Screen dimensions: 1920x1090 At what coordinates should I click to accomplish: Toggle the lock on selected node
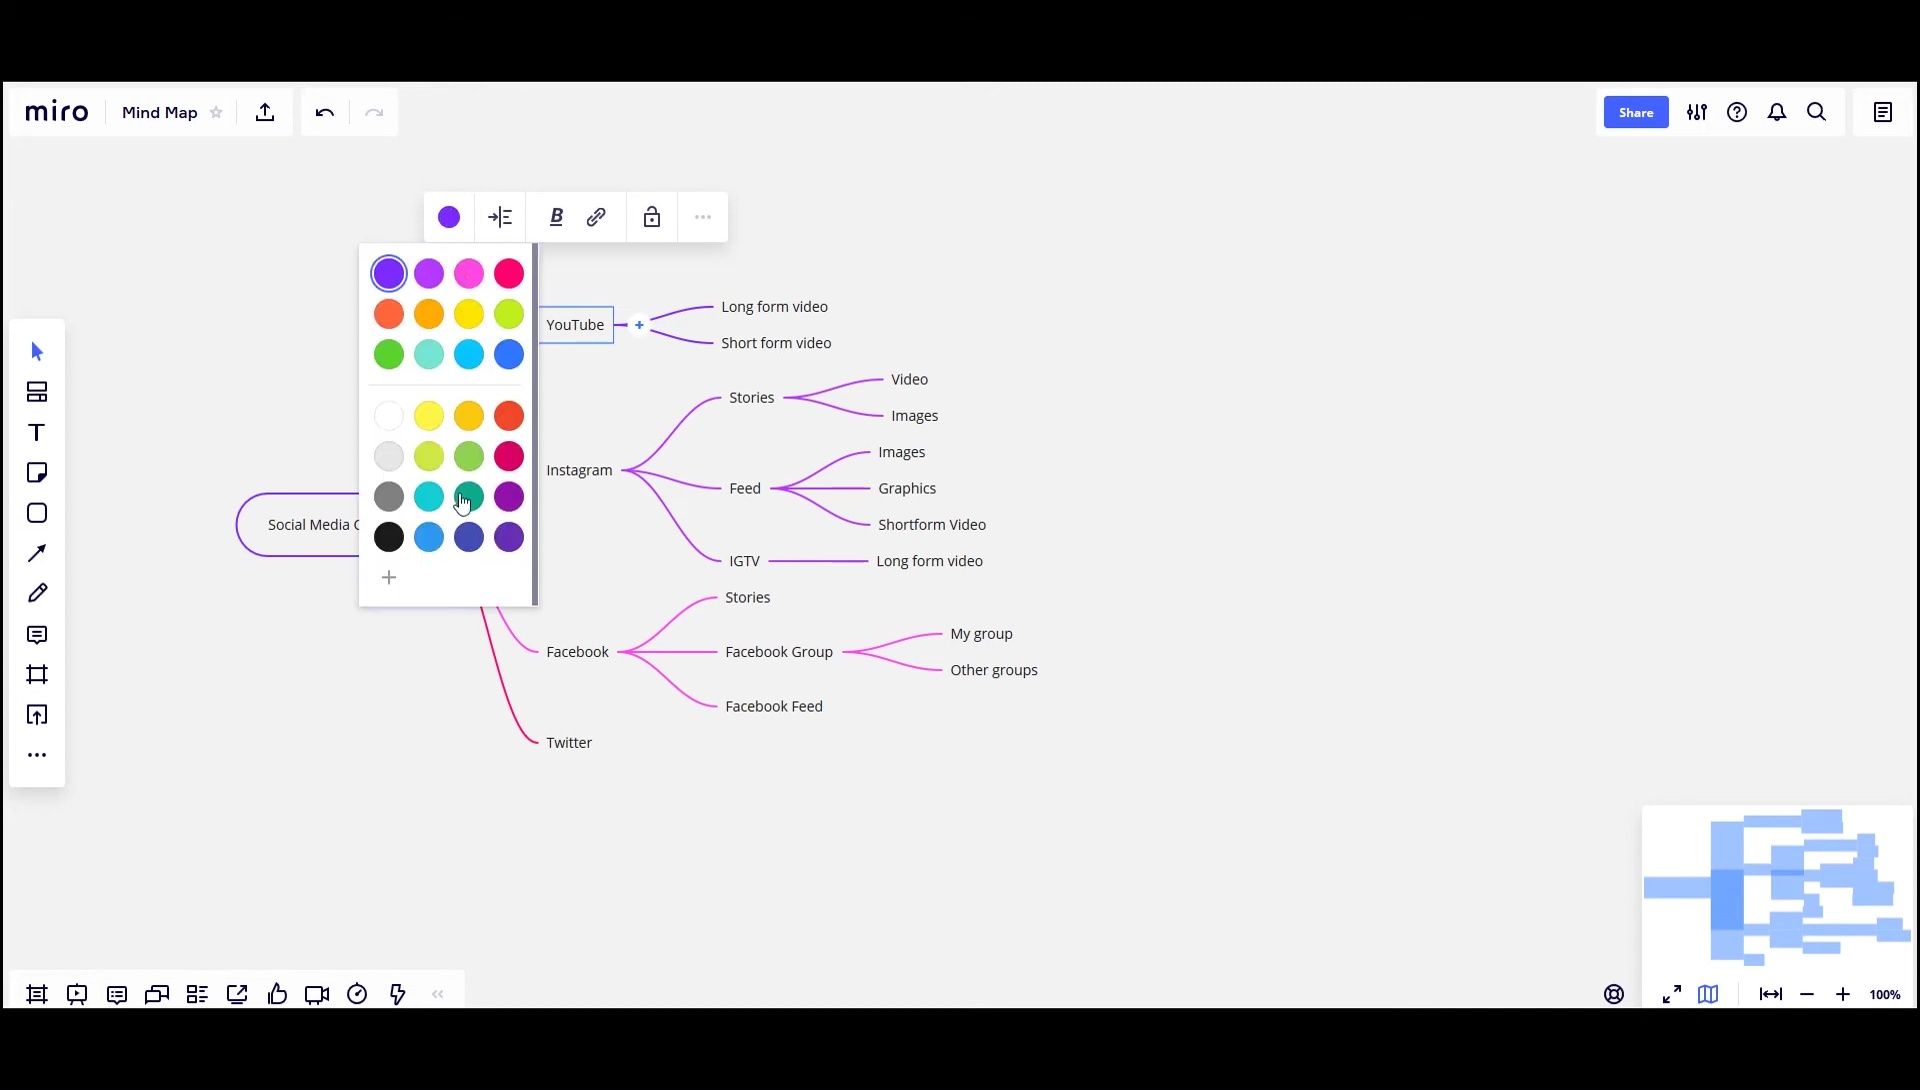pos(652,217)
